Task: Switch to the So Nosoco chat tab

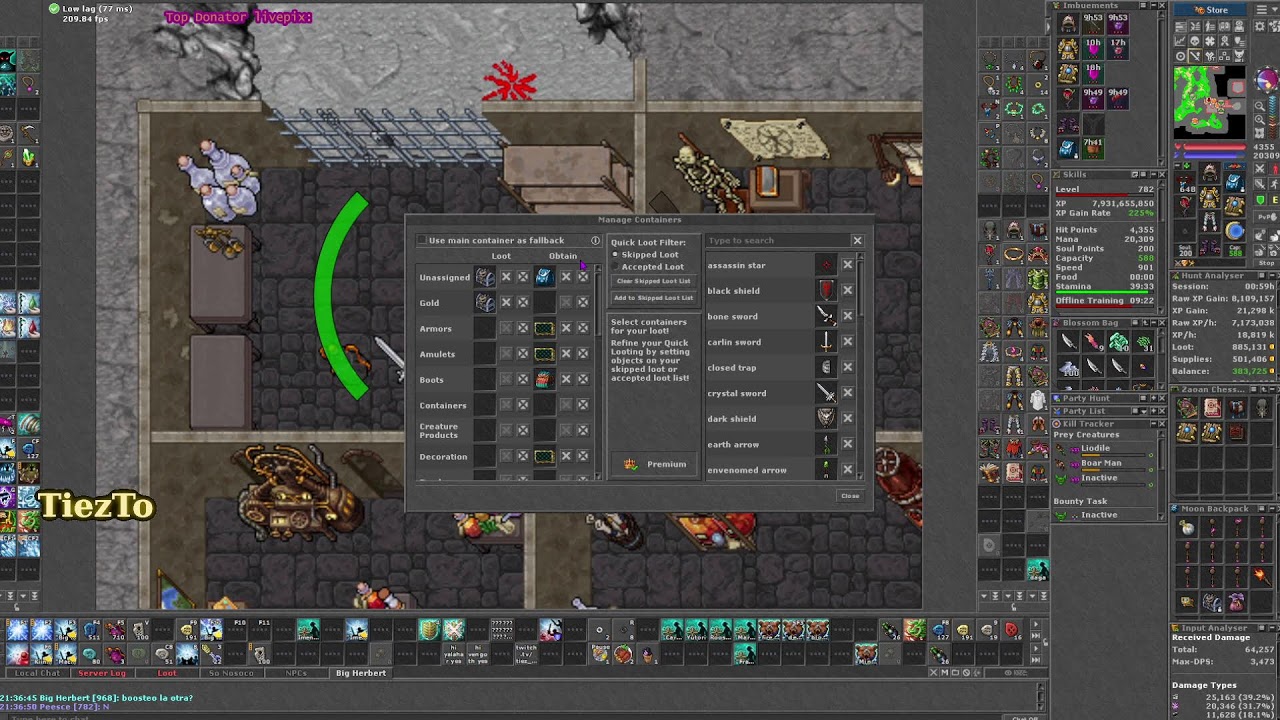Action: (x=231, y=673)
